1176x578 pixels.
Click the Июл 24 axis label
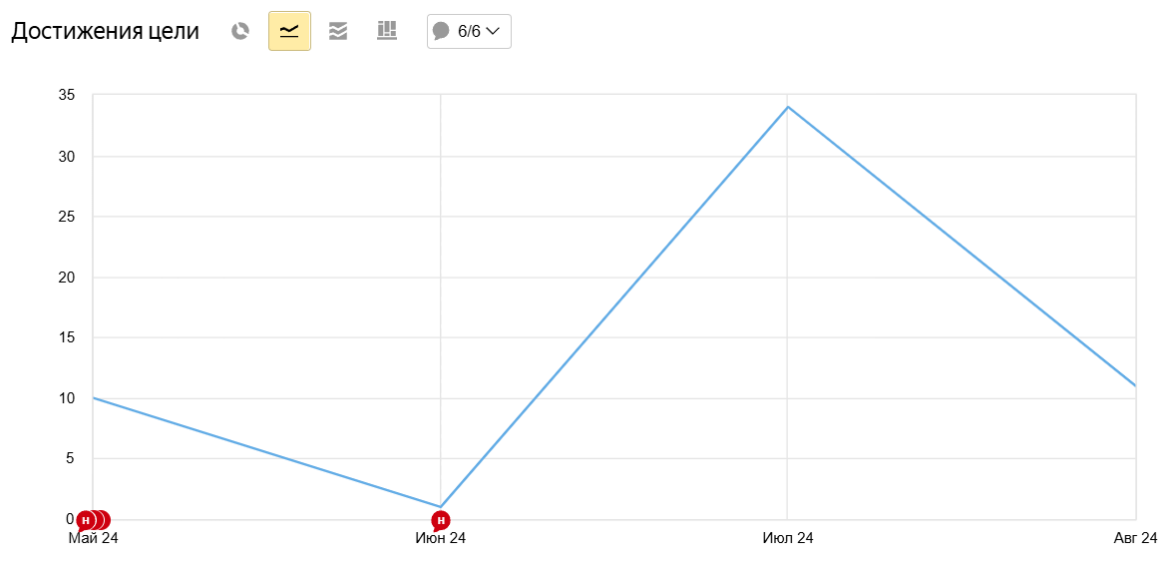[788, 539]
